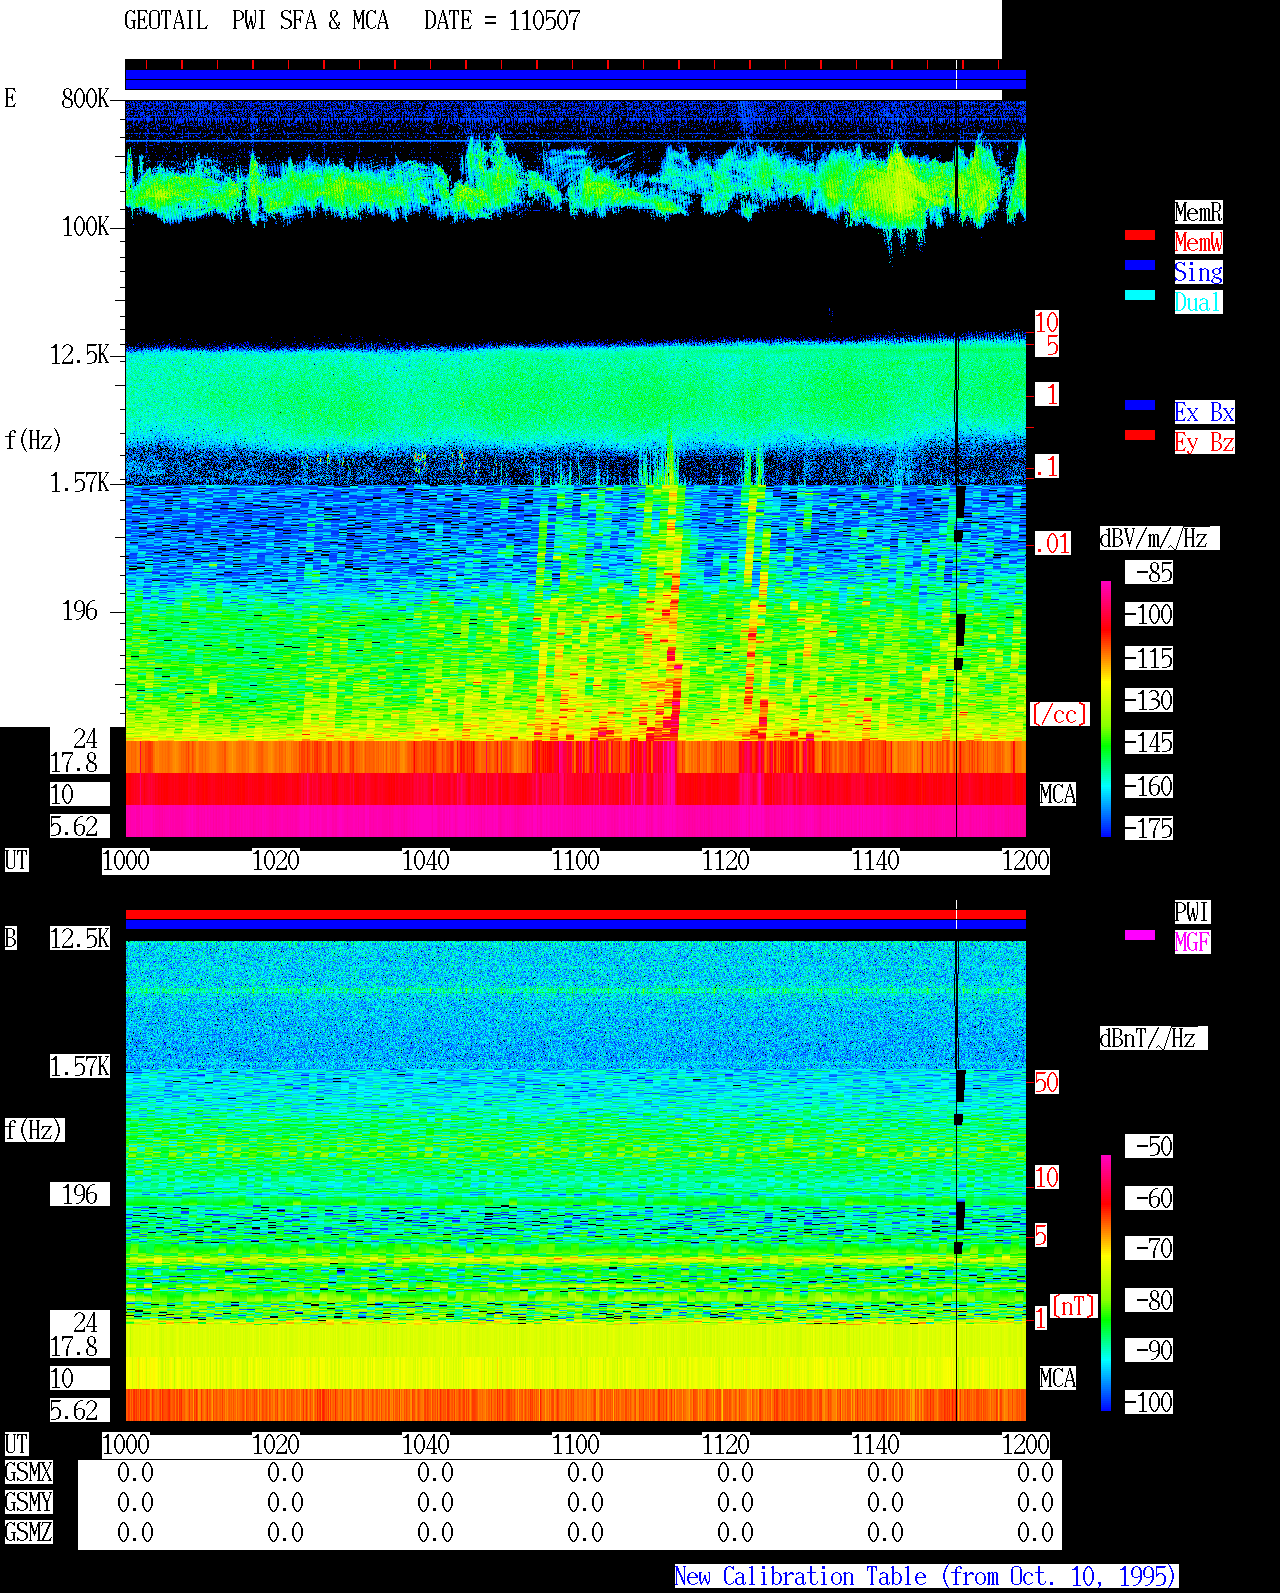Screen dimensions: 1280x1593
Task: Click the blue Sing legend swatch
Action: tap(1140, 265)
